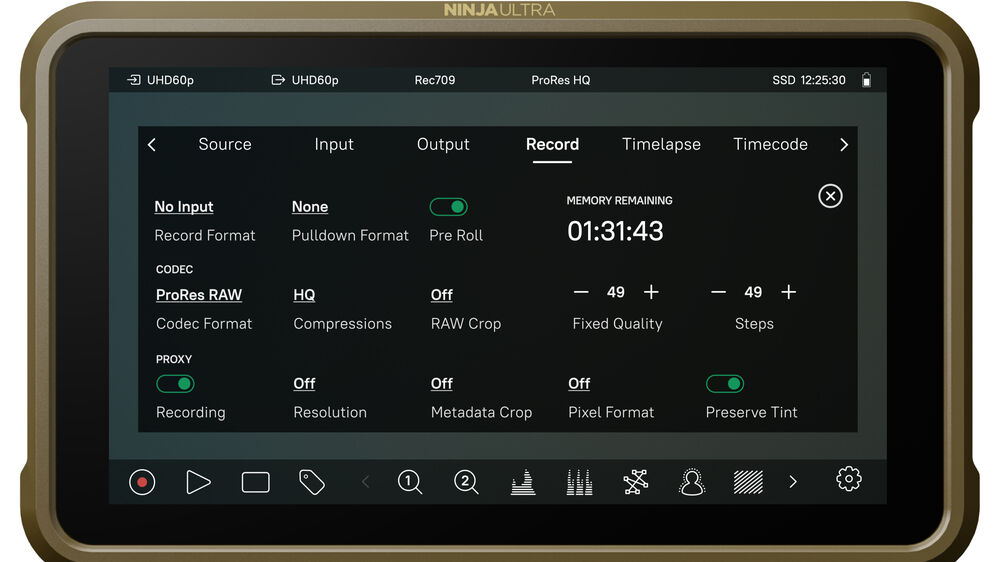Increase Steps with plus
Viewport: 1000px width, 562px height.
[789, 292]
